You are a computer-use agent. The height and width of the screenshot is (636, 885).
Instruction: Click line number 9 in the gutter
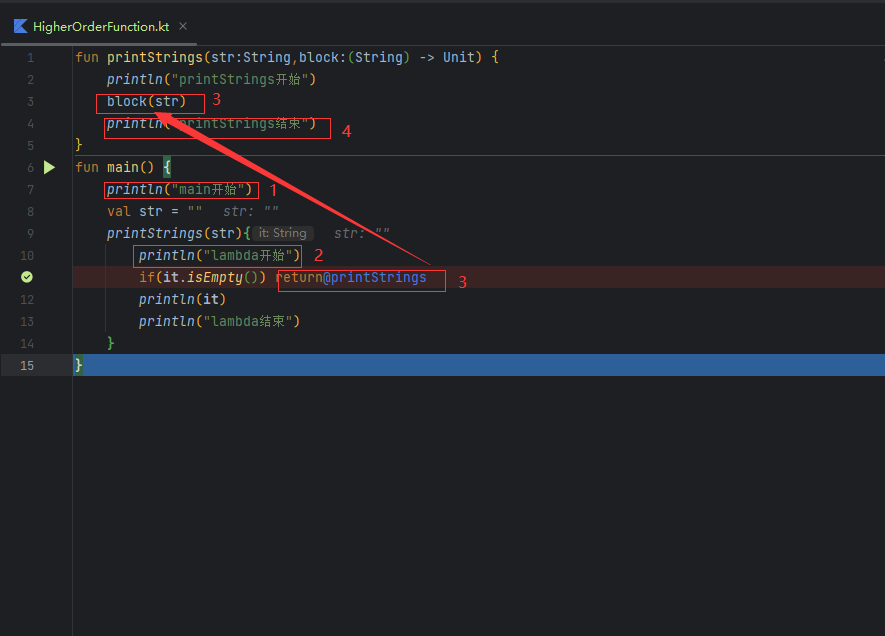pyautogui.click(x=30, y=233)
